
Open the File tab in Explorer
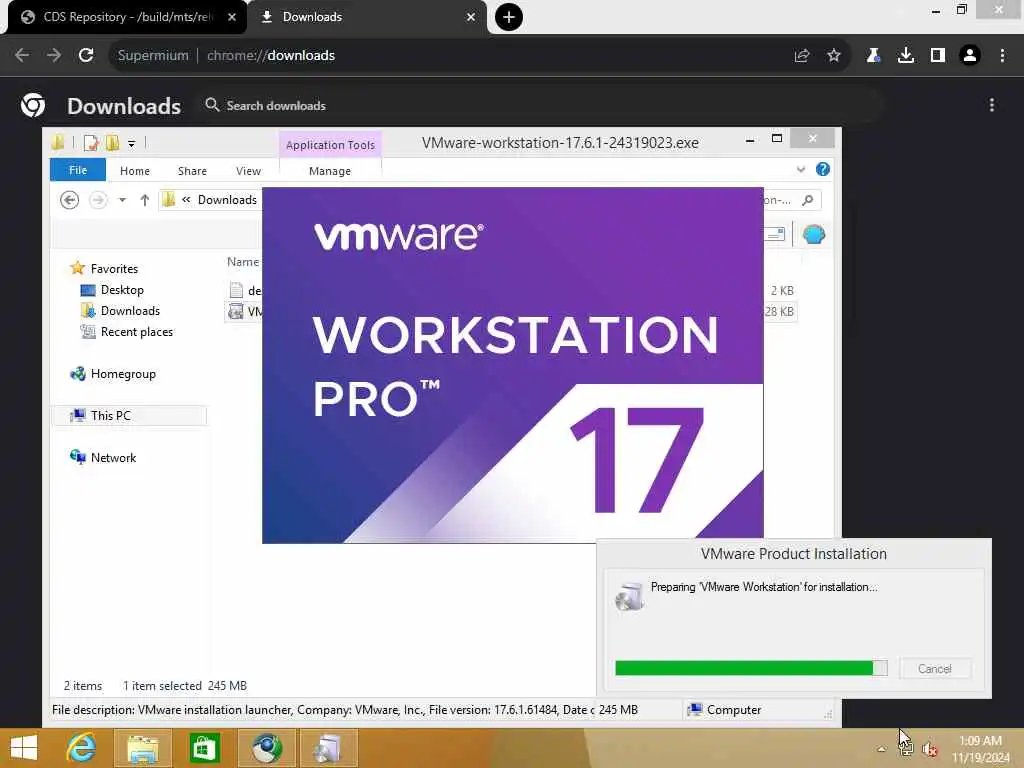click(x=78, y=170)
